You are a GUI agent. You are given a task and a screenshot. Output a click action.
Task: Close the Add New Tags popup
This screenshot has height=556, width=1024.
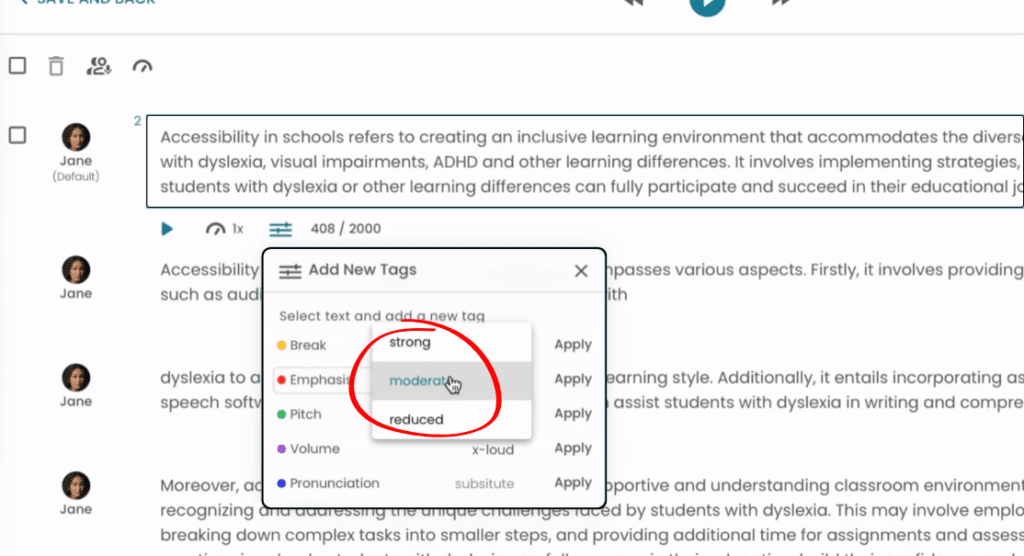[581, 270]
